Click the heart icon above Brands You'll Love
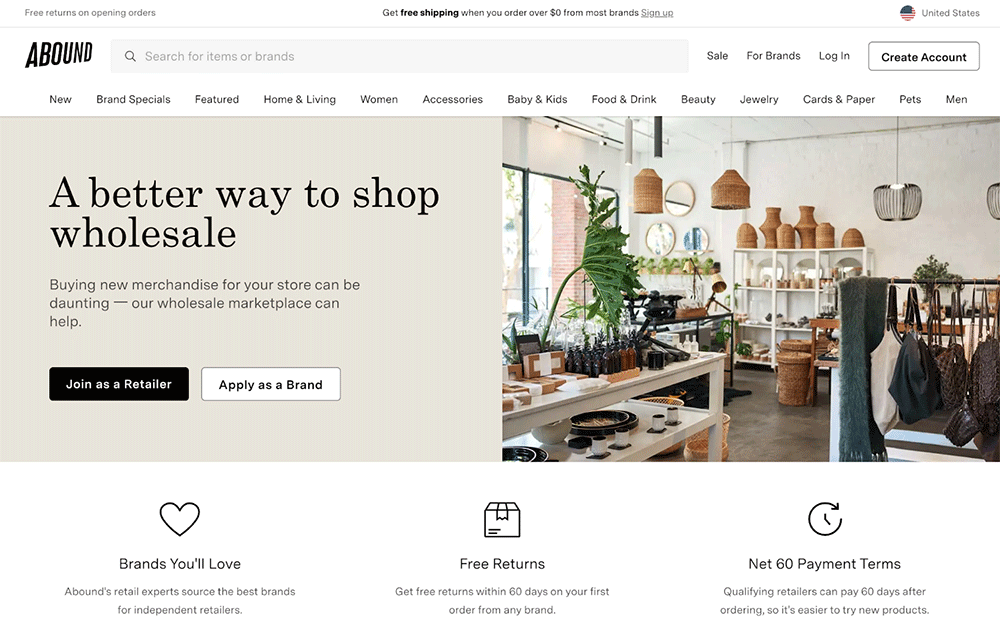This screenshot has height=619, width=1000. [x=180, y=519]
